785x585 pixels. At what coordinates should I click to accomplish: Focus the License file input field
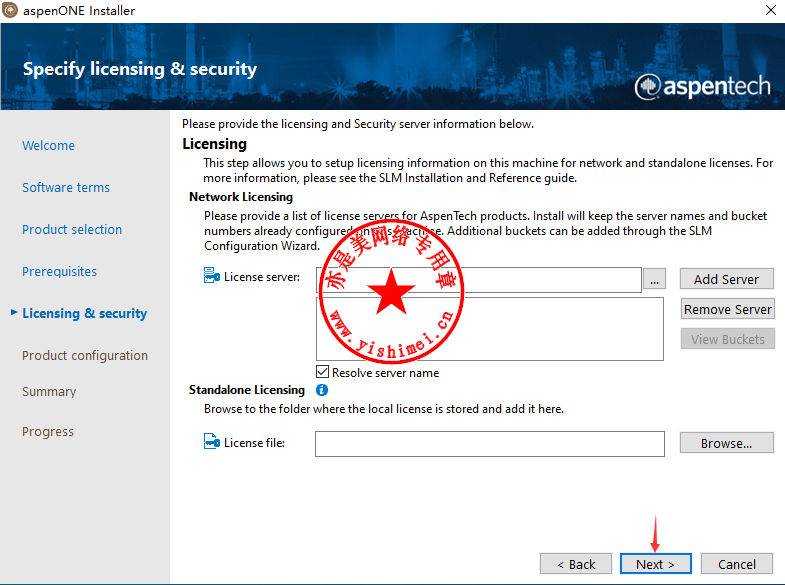click(490, 444)
